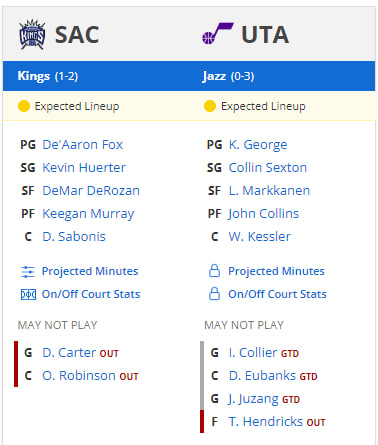Click the Jazz (0-3) team name heading
Image resolution: width=378 pixels, height=445 pixels.
[228, 76]
